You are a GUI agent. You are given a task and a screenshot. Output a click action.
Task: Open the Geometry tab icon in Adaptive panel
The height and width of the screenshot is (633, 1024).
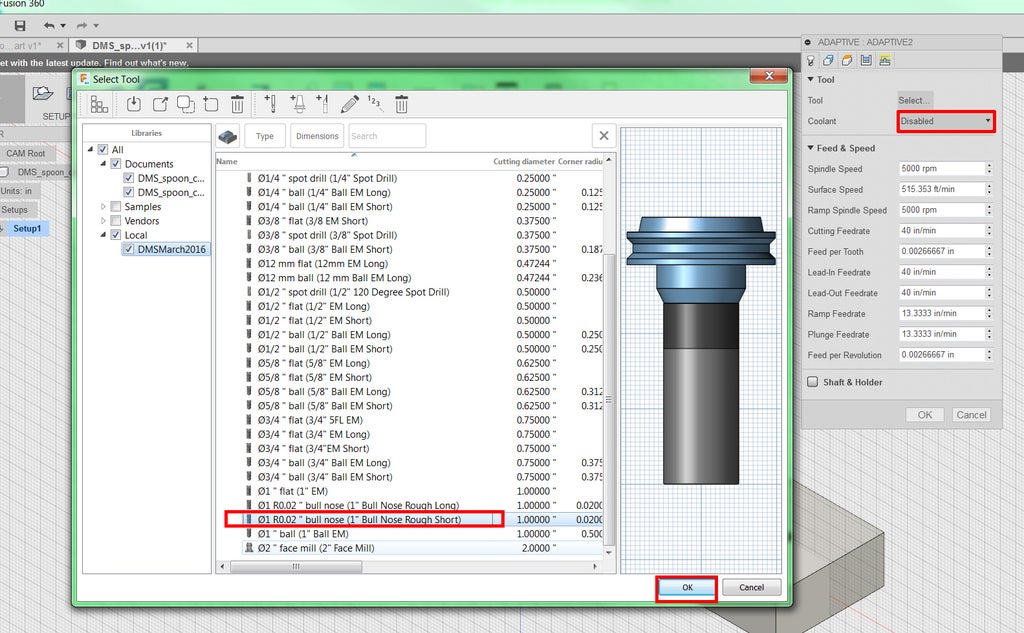pyautogui.click(x=829, y=61)
